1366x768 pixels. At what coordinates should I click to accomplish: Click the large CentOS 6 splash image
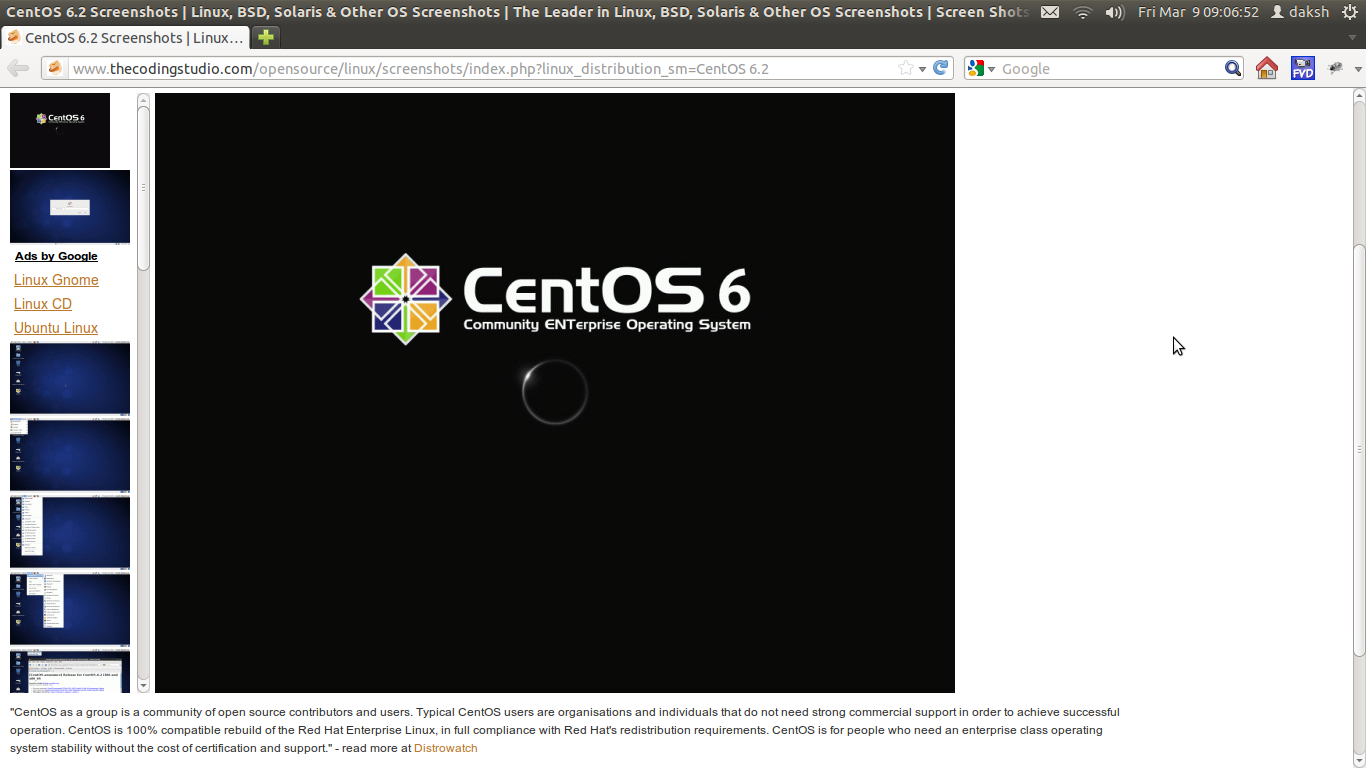tap(555, 393)
